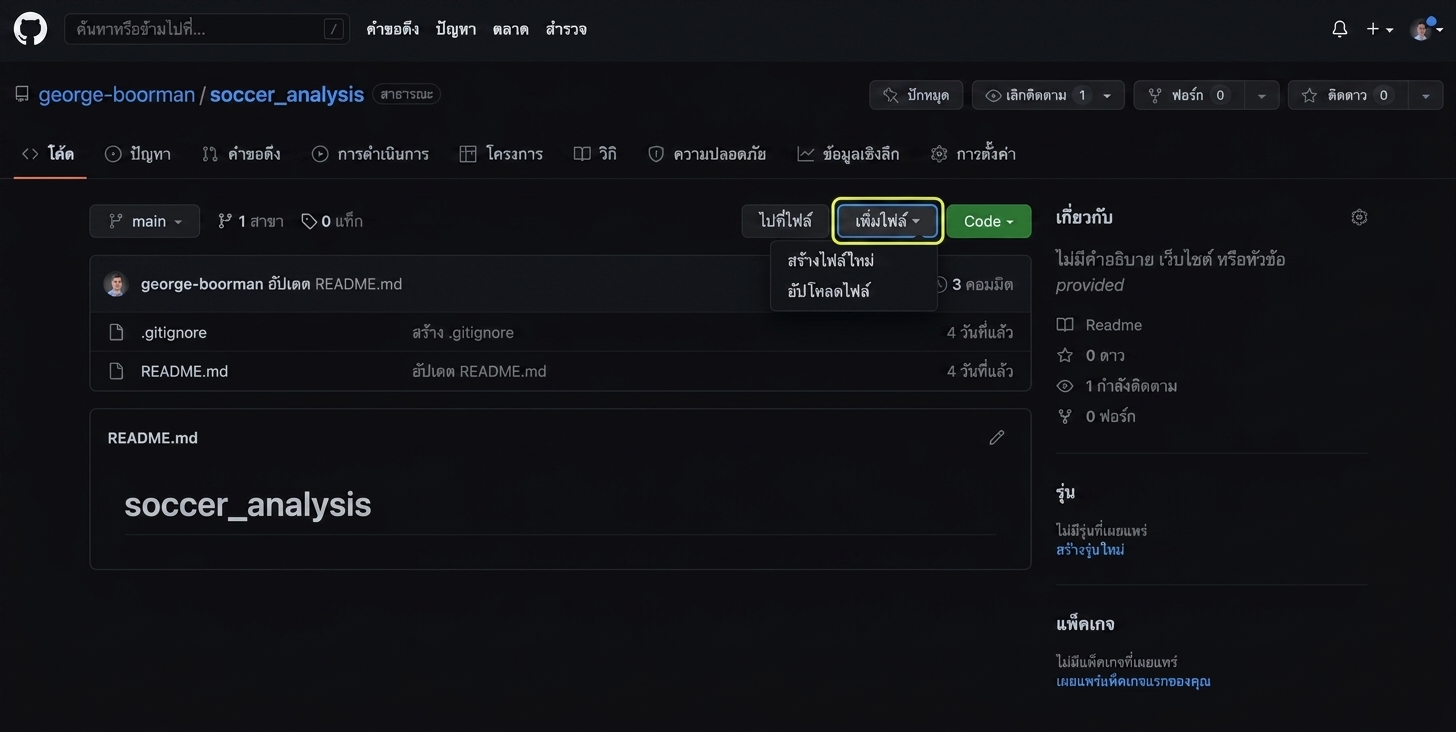Toggle the เพิ่มไฟล์ dropdown button
The image size is (1456, 732).
pyautogui.click(x=888, y=221)
